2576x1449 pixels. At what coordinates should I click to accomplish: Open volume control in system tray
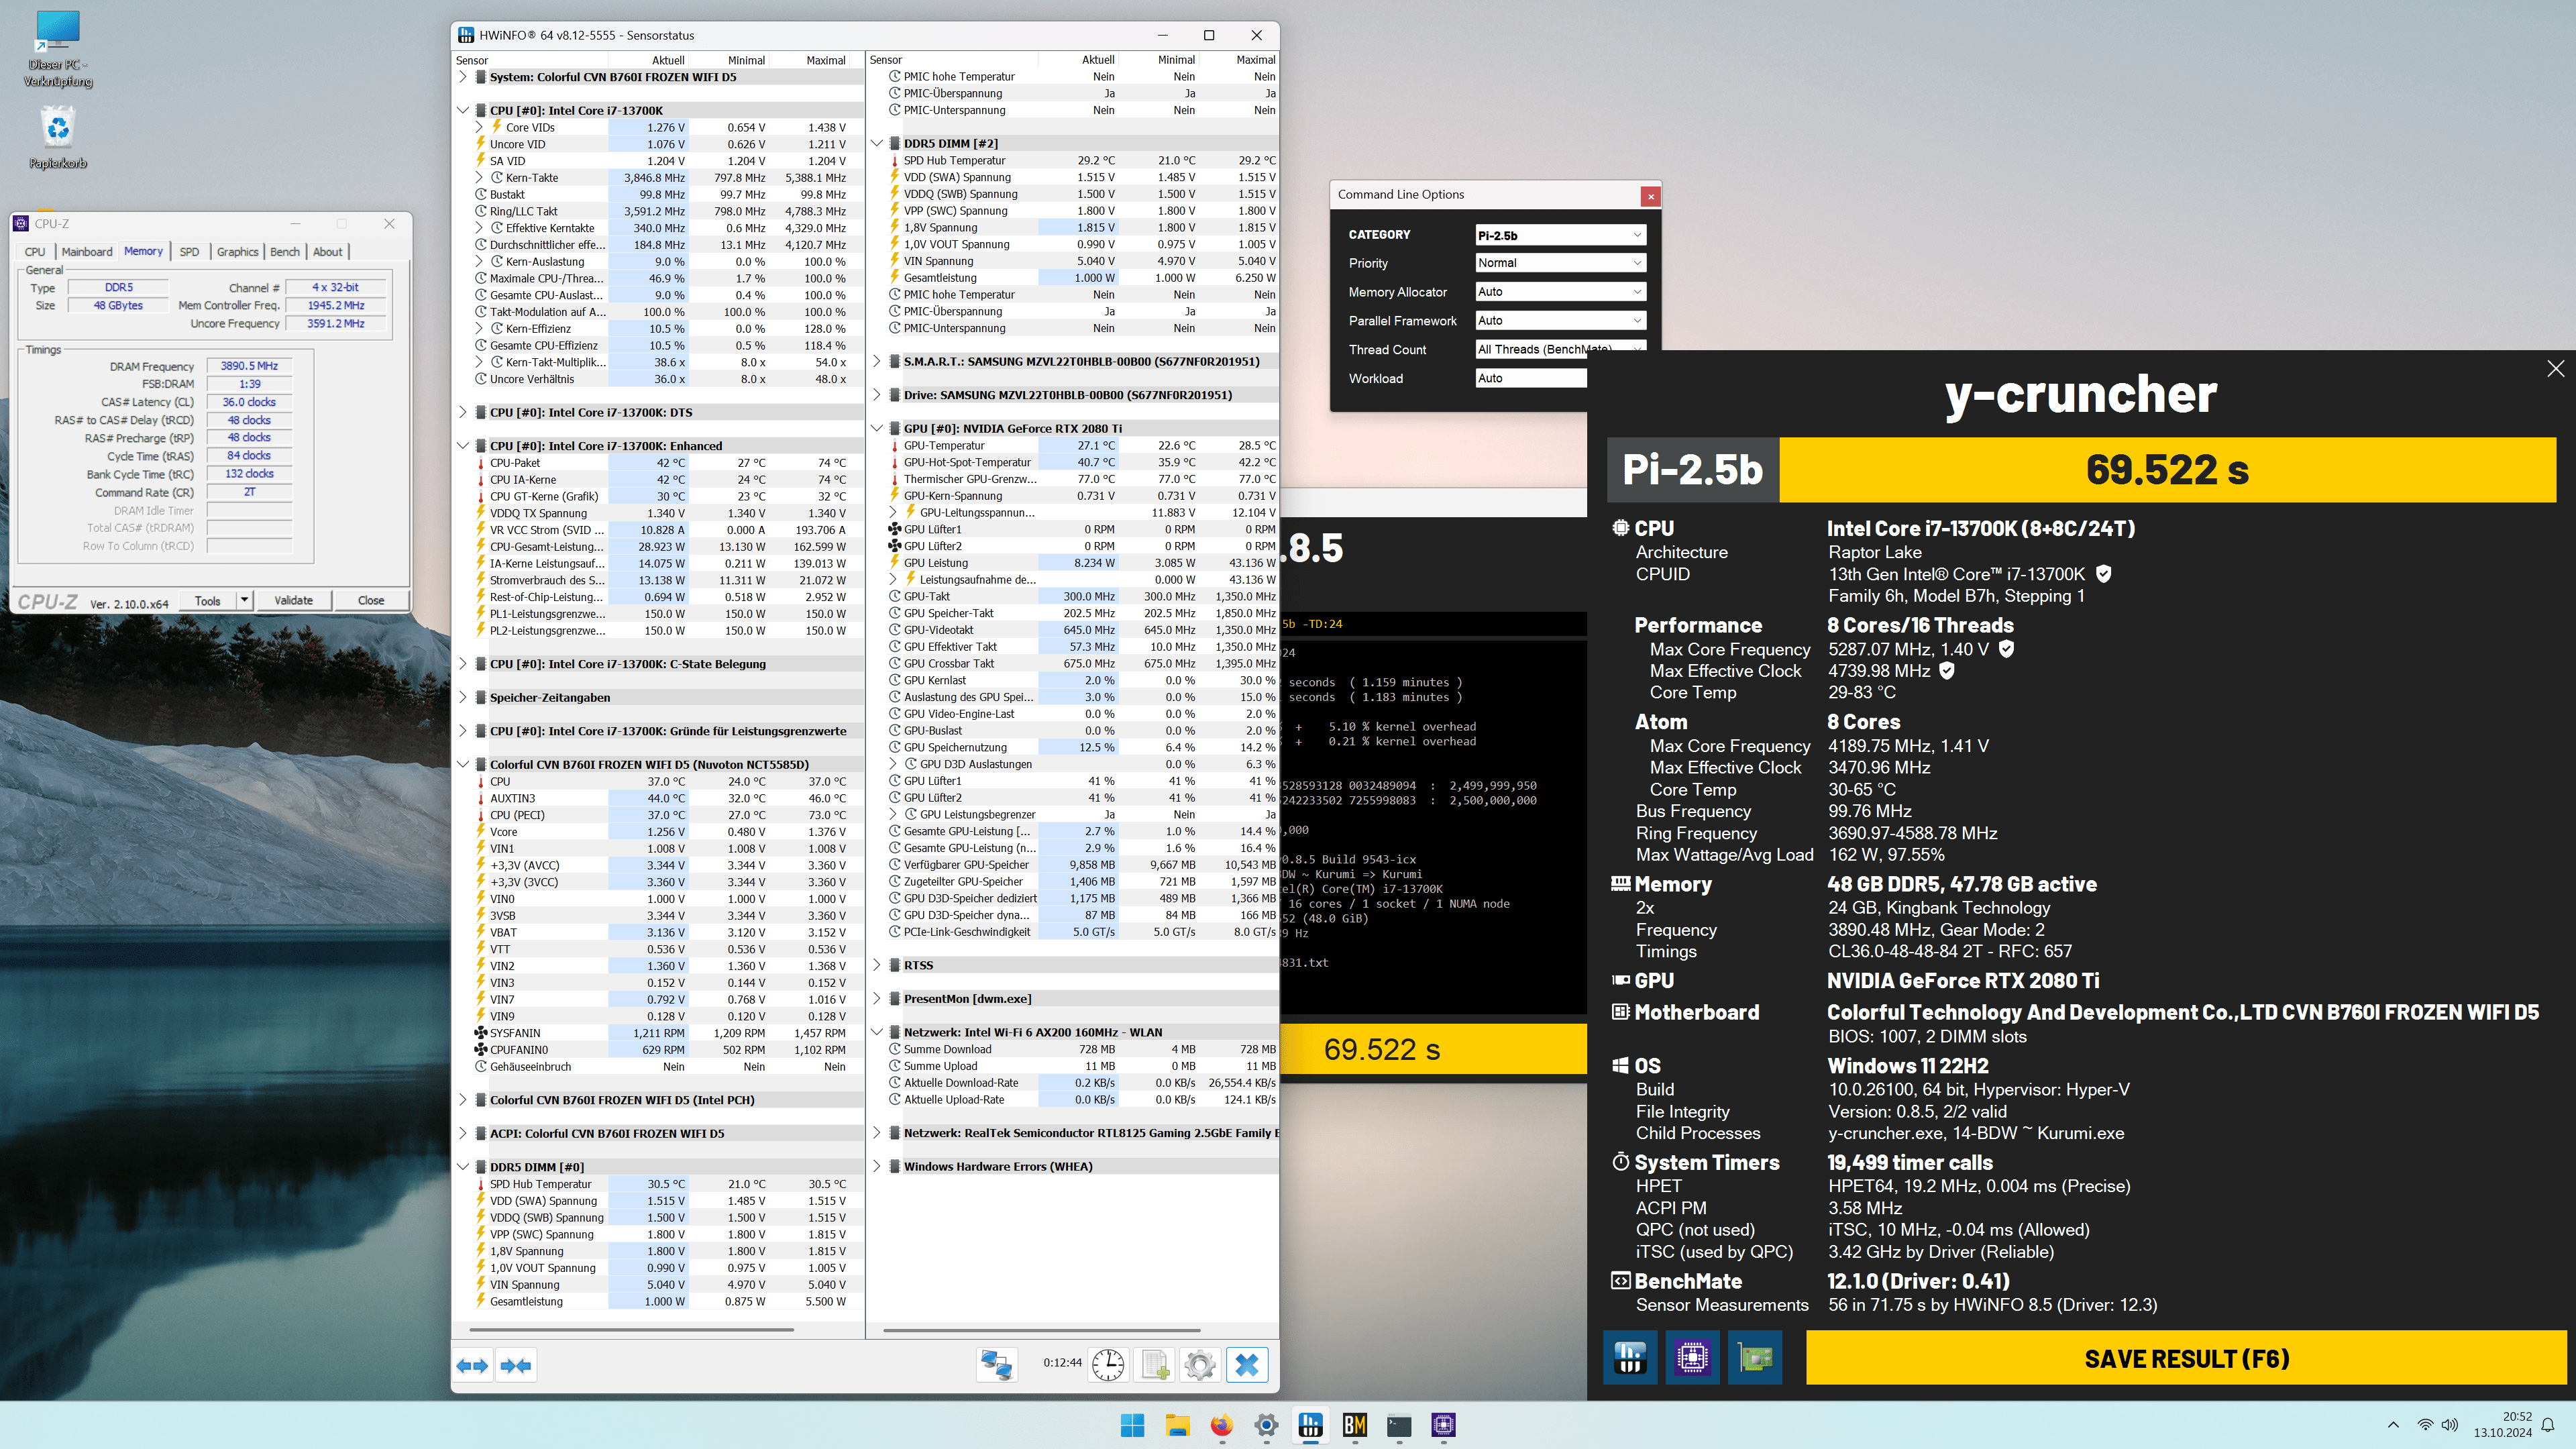(2449, 1425)
